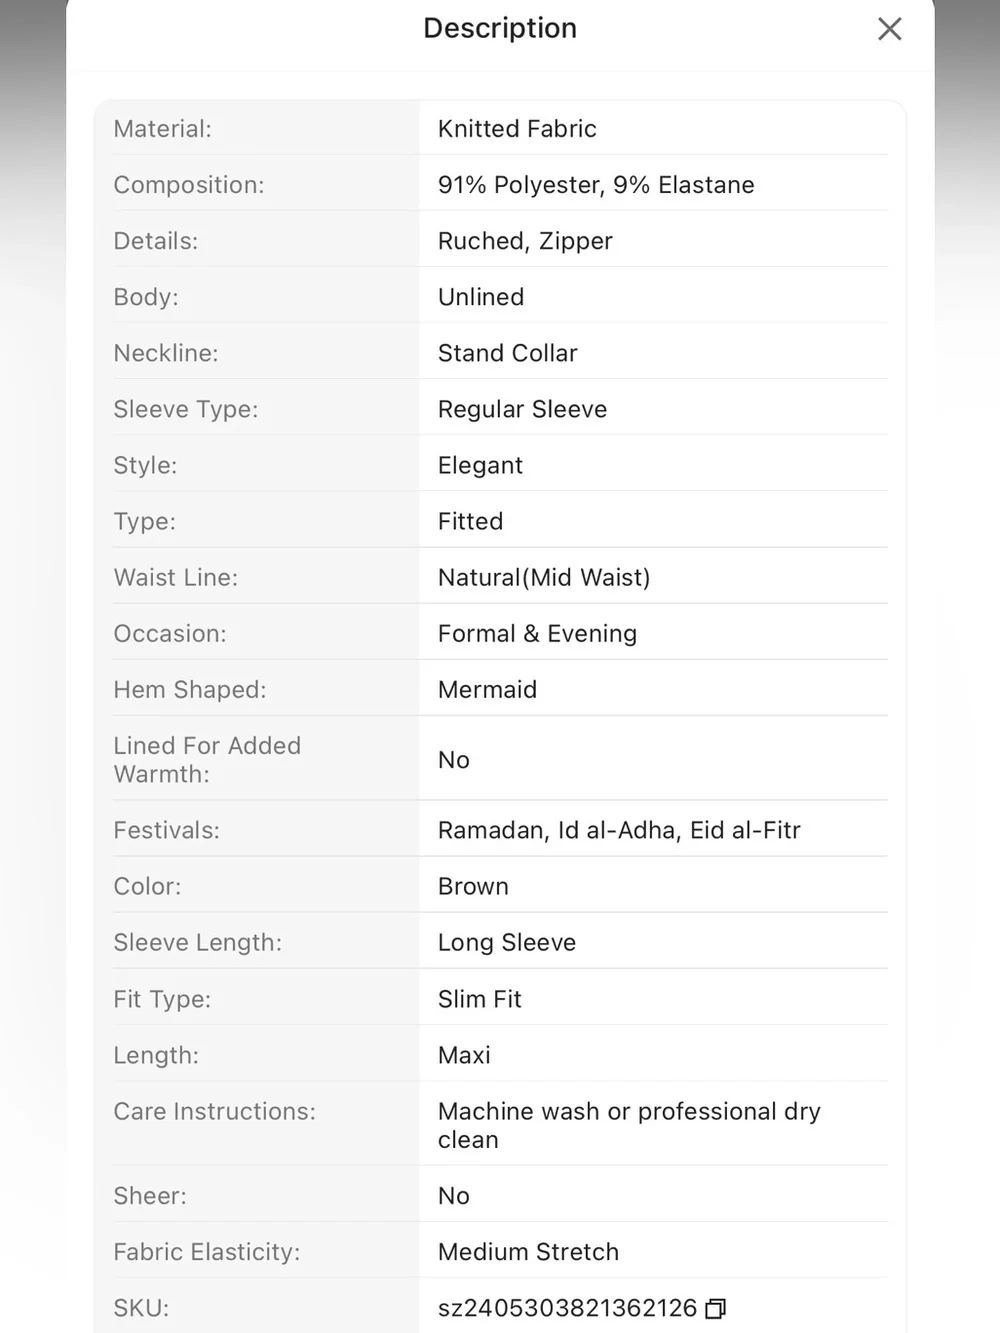
Task: Copy the SKU number icon
Action: click(x=715, y=1309)
